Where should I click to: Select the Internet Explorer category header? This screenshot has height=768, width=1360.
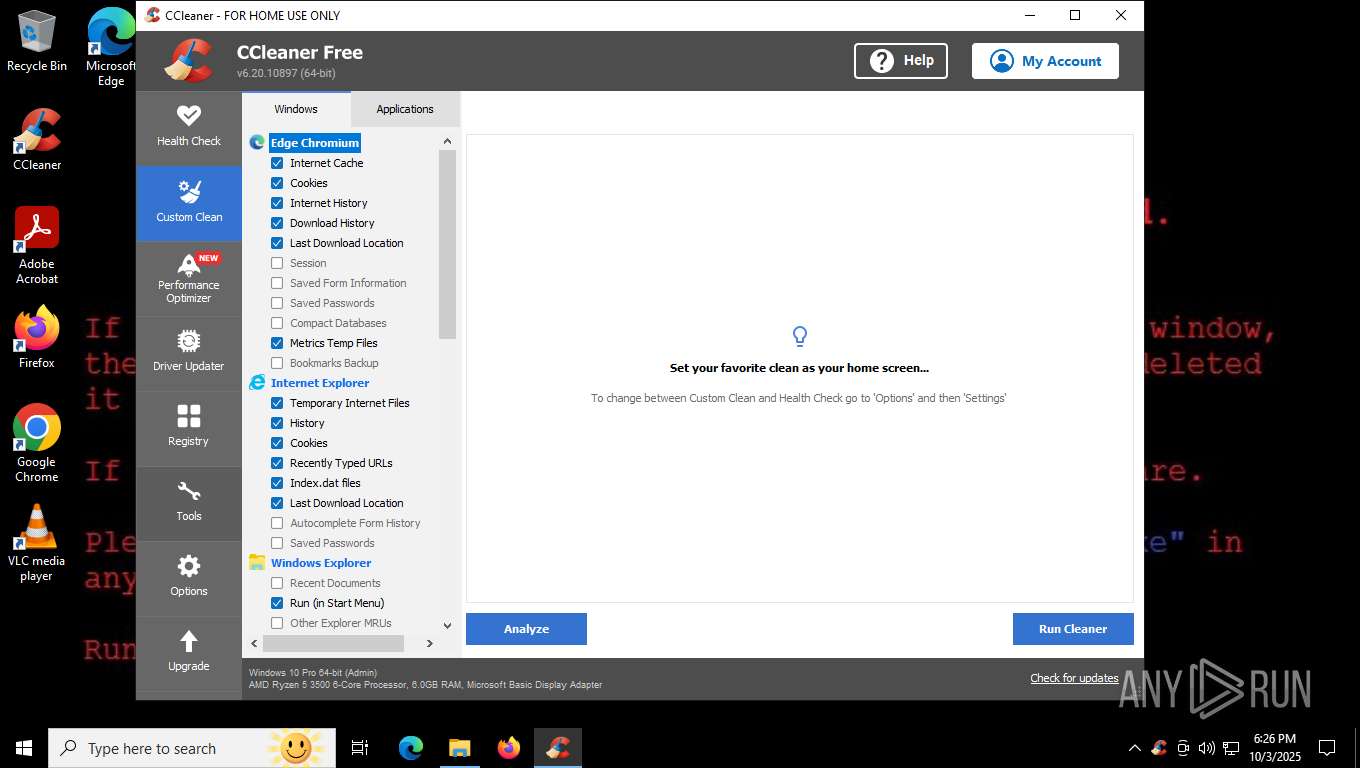coord(320,383)
